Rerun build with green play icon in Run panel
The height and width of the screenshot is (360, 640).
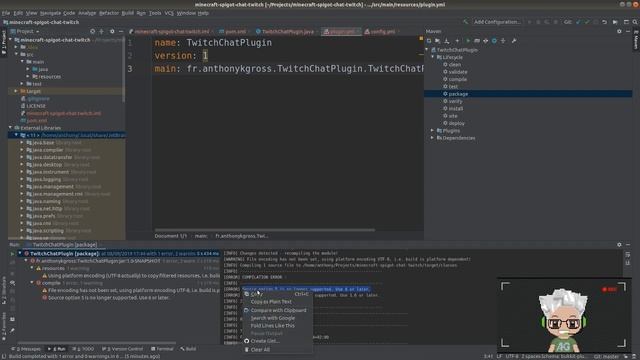[12, 254]
